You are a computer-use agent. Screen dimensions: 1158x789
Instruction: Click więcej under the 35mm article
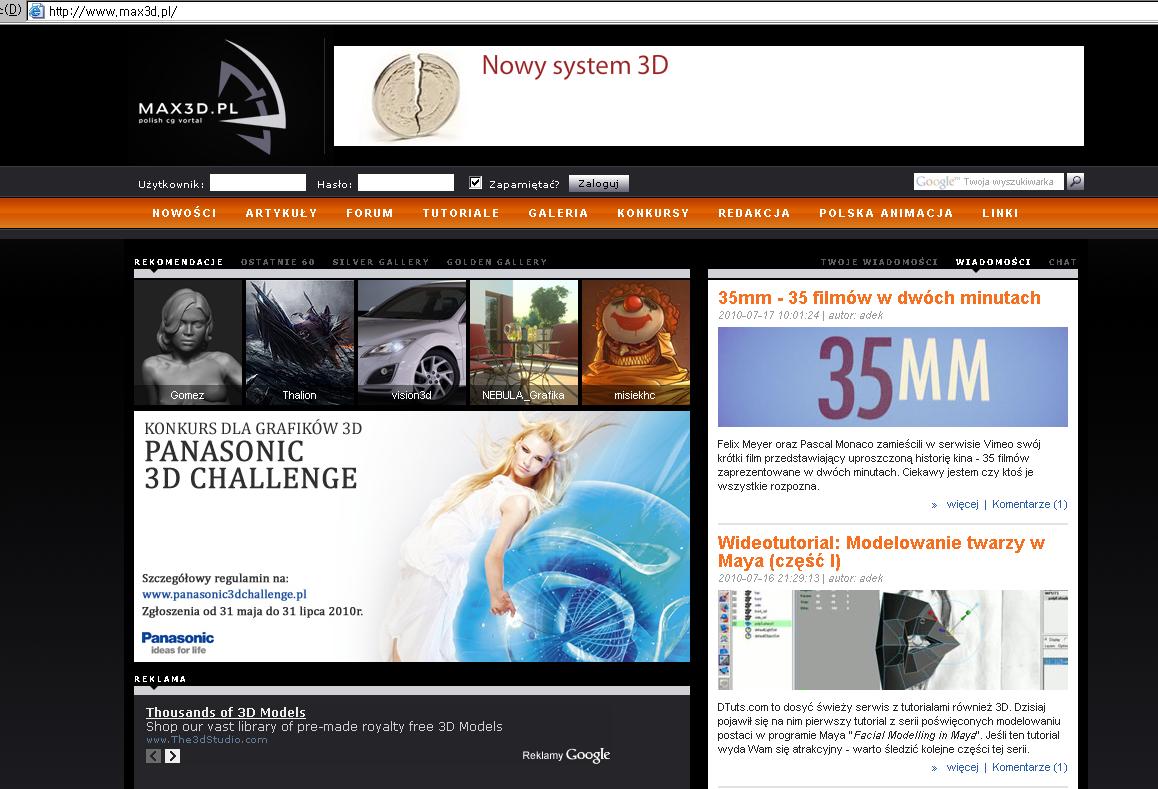(x=962, y=504)
